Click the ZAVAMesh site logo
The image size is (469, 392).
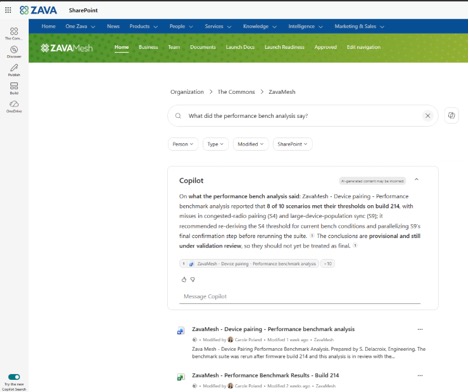67,48
